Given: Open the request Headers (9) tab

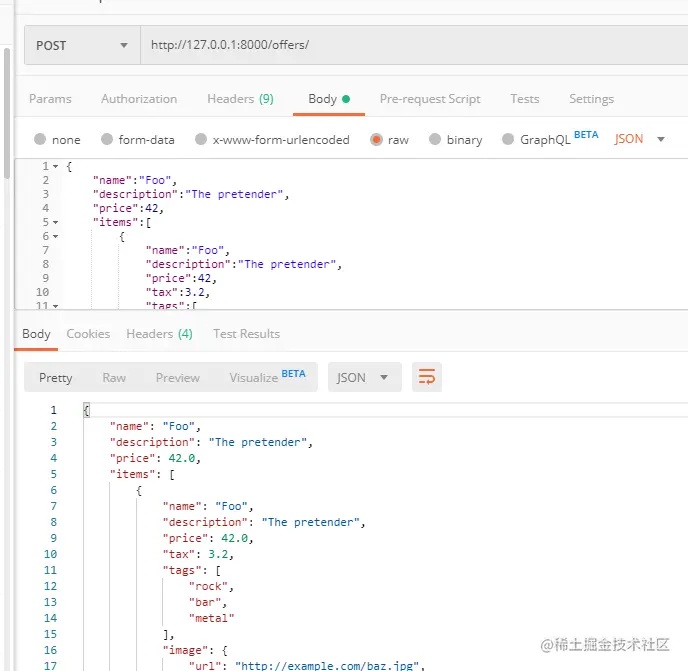Looking at the screenshot, I should pyautogui.click(x=240, y=99).
